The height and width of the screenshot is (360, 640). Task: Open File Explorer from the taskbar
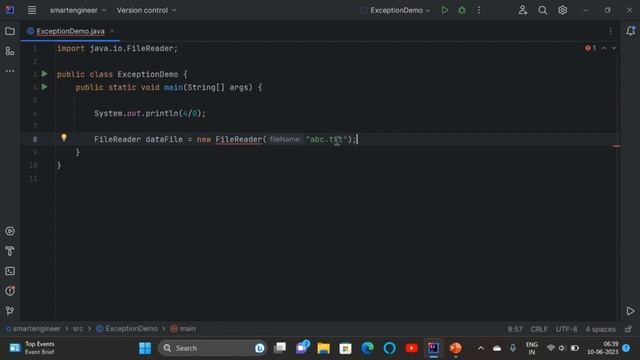(323, 348)
